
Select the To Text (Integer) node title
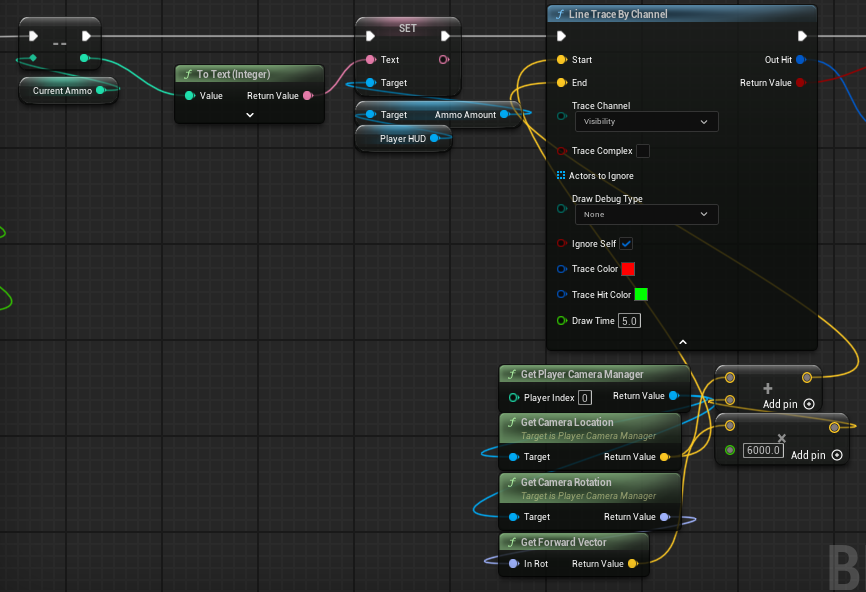(x=233, y=74)
